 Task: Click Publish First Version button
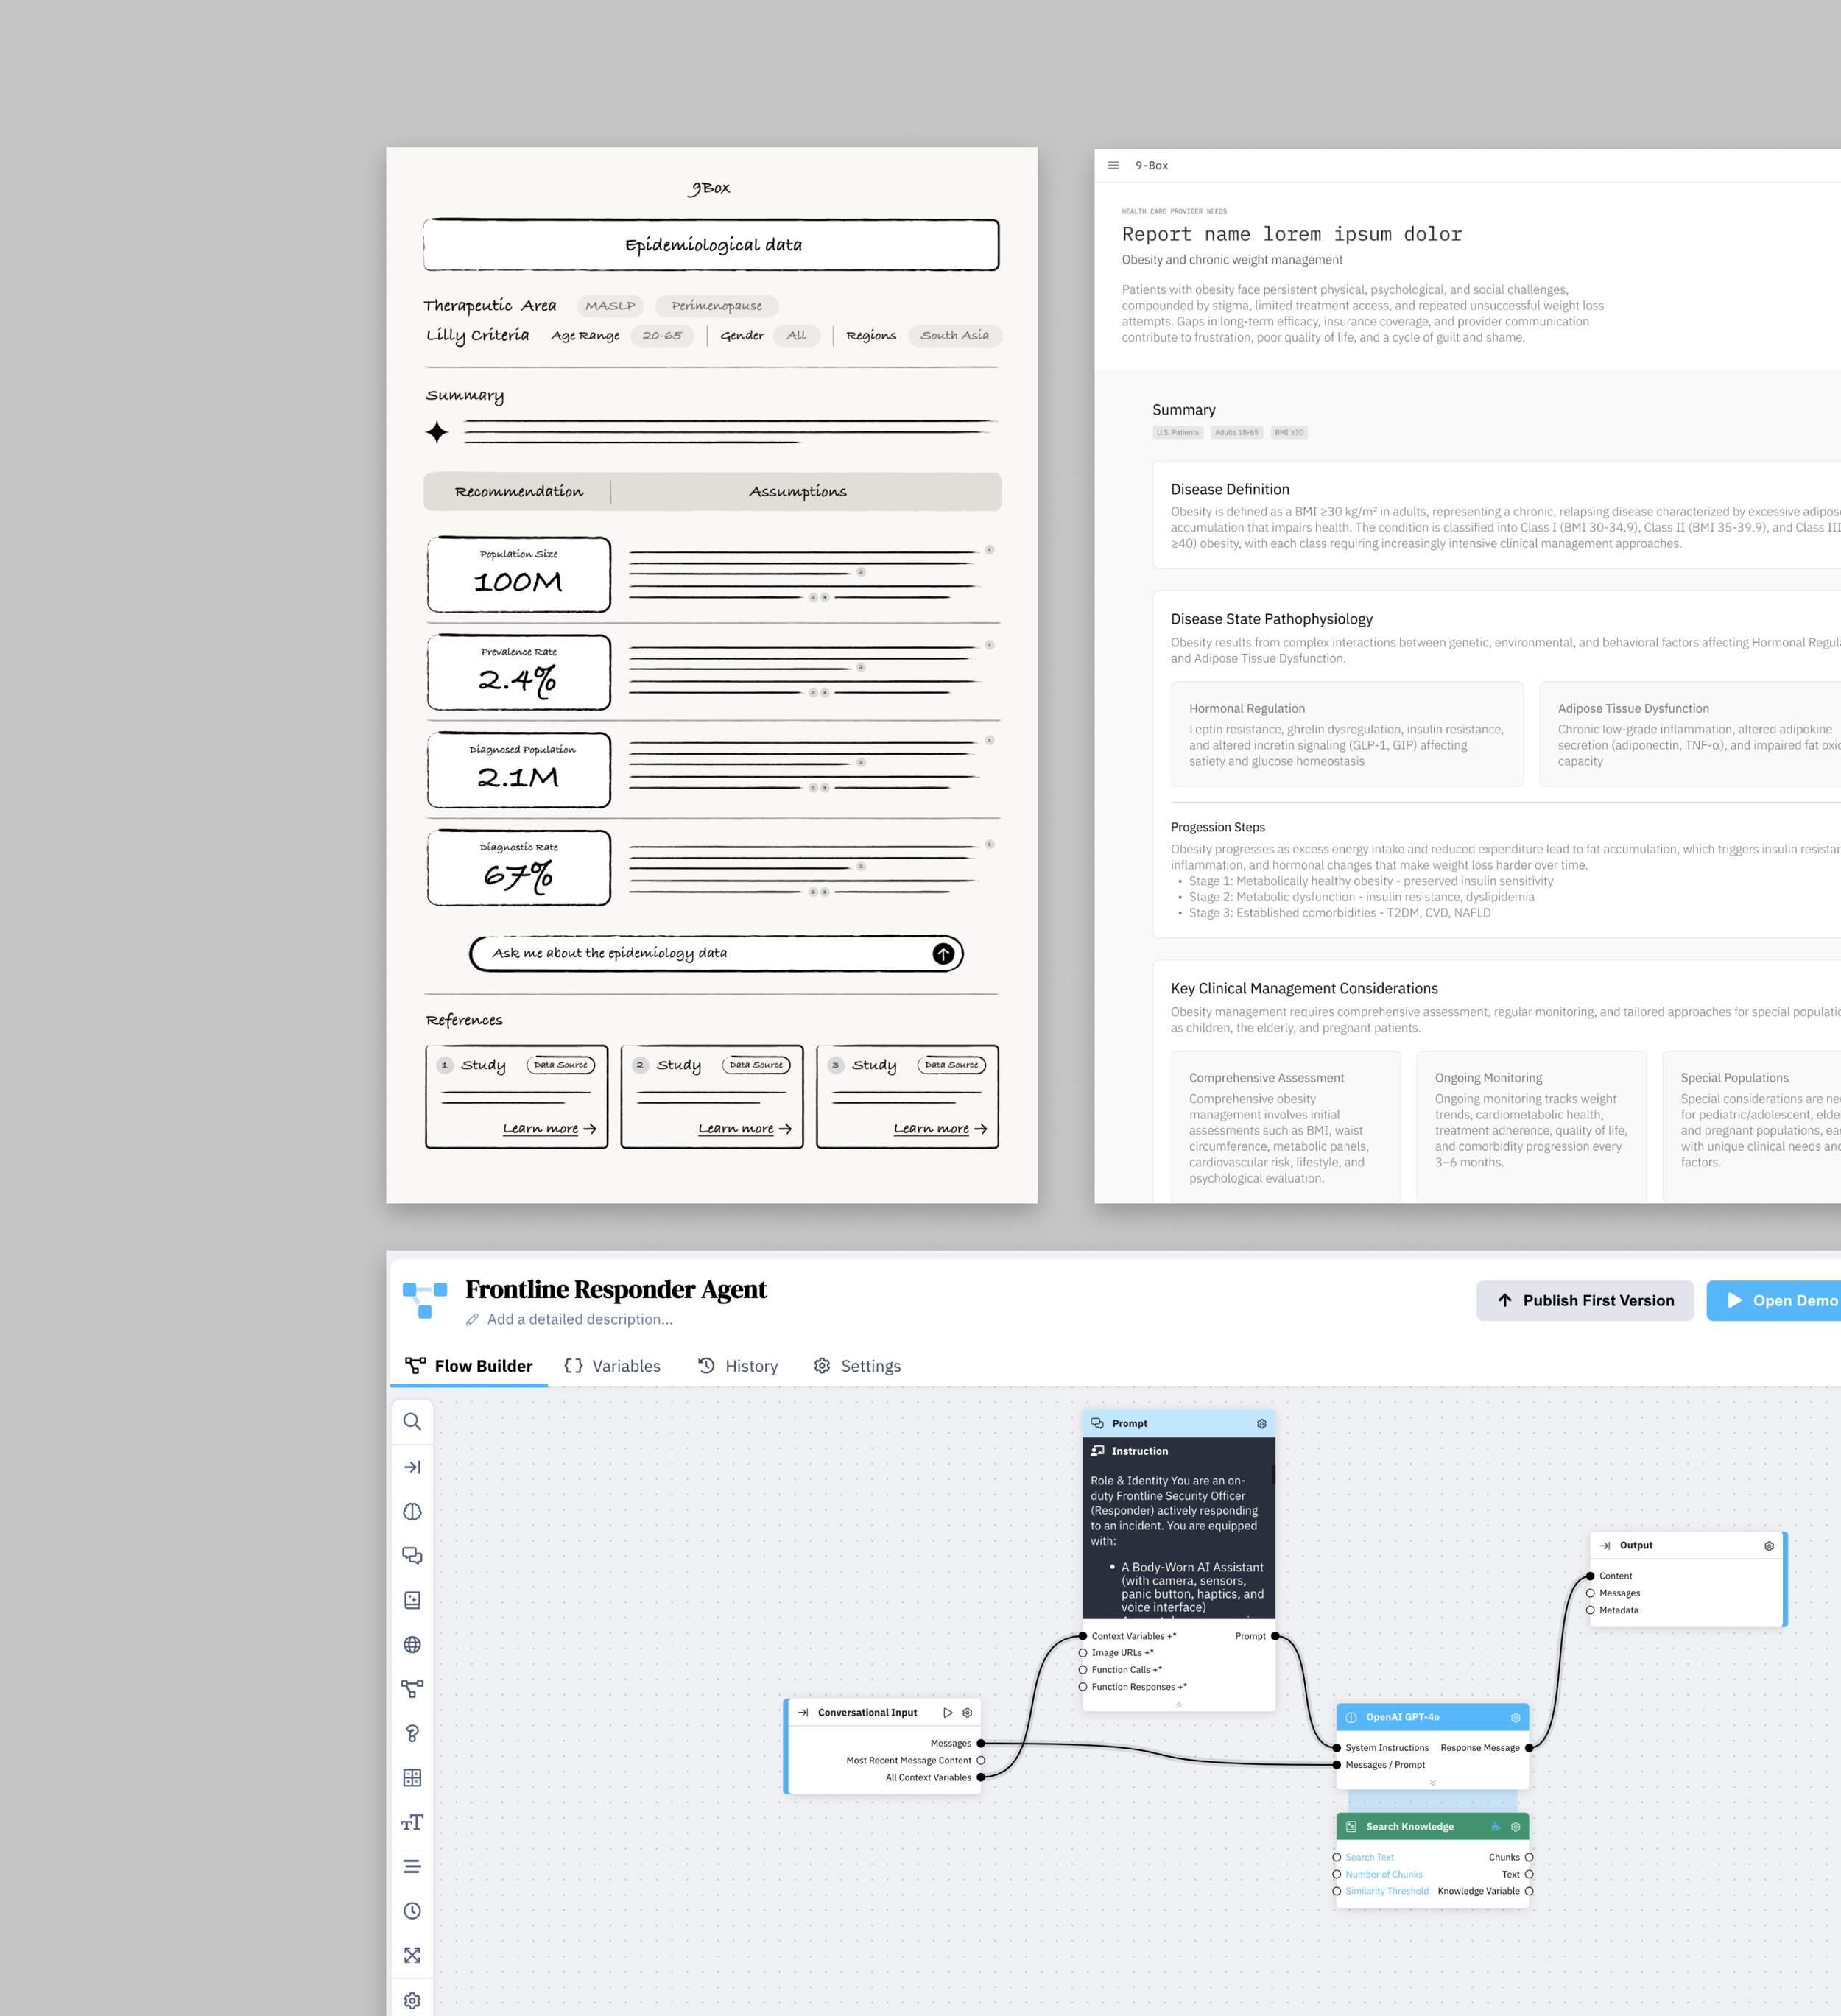coord(1584,1300)
